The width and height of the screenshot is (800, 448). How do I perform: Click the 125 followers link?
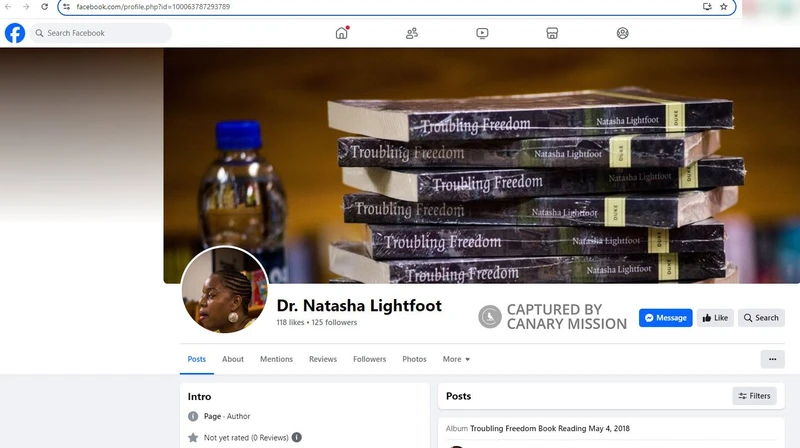point(334,322)
